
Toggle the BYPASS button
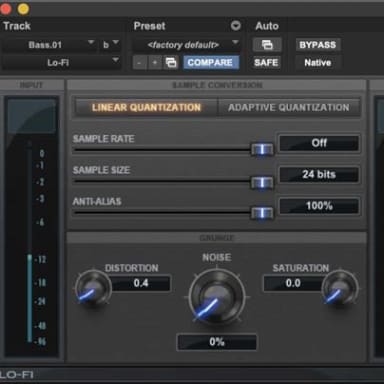pos(318,45)
